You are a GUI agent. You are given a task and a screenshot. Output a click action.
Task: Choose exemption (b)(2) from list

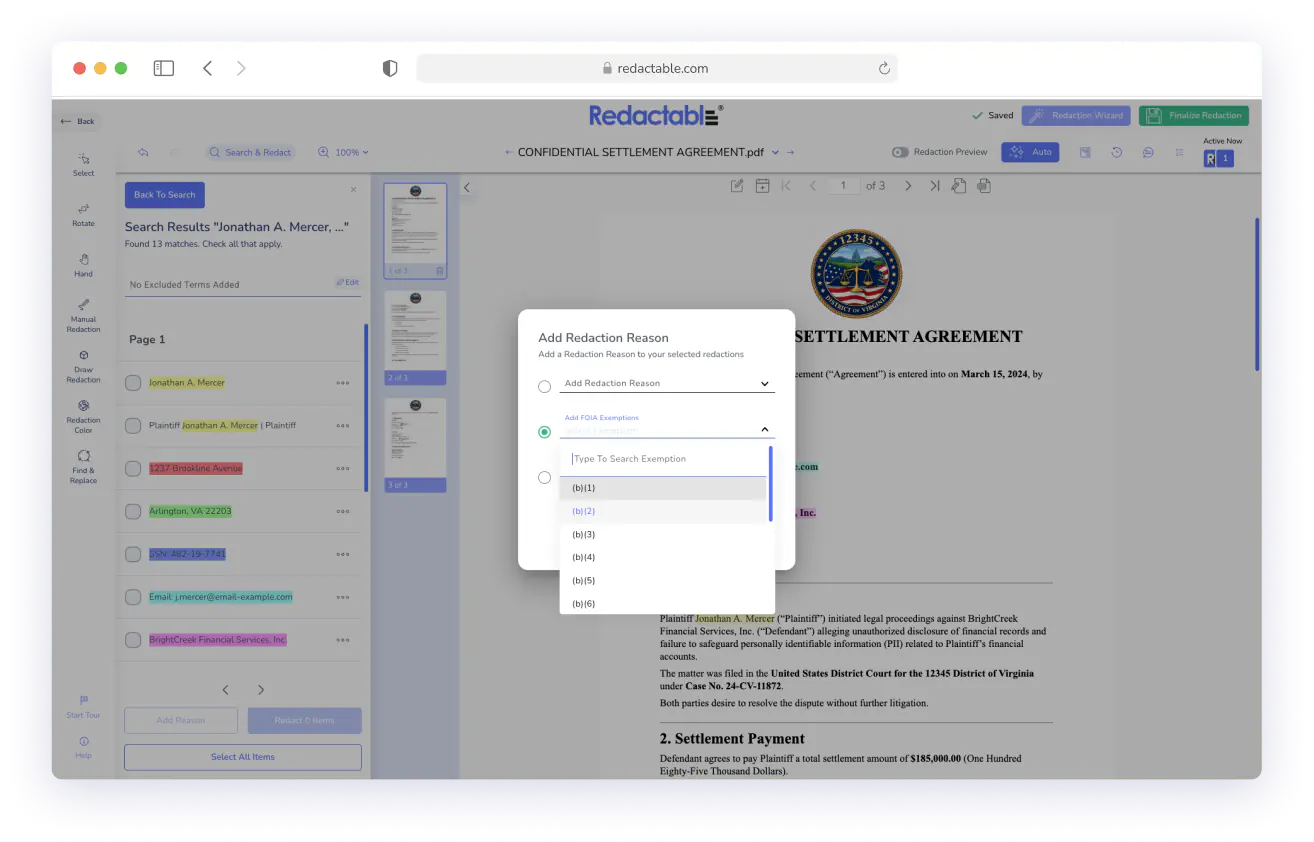[x=663, y=511]
